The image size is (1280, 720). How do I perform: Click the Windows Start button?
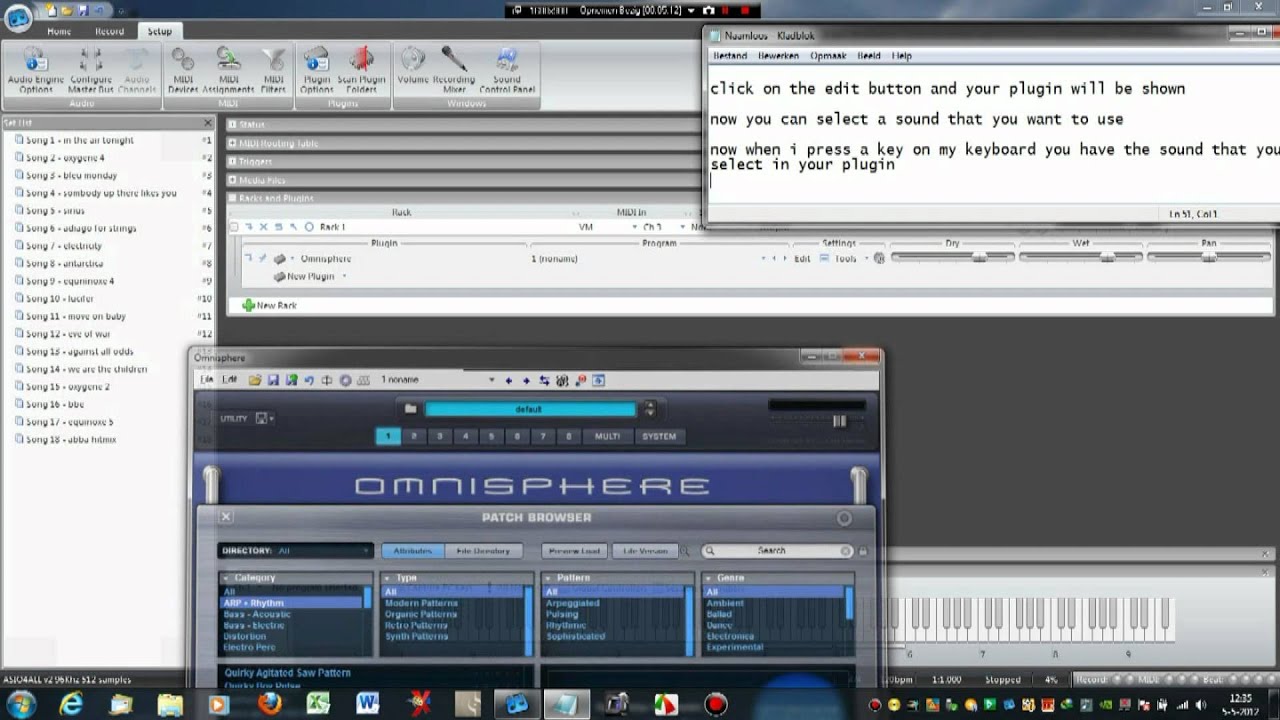pos(21,704)
